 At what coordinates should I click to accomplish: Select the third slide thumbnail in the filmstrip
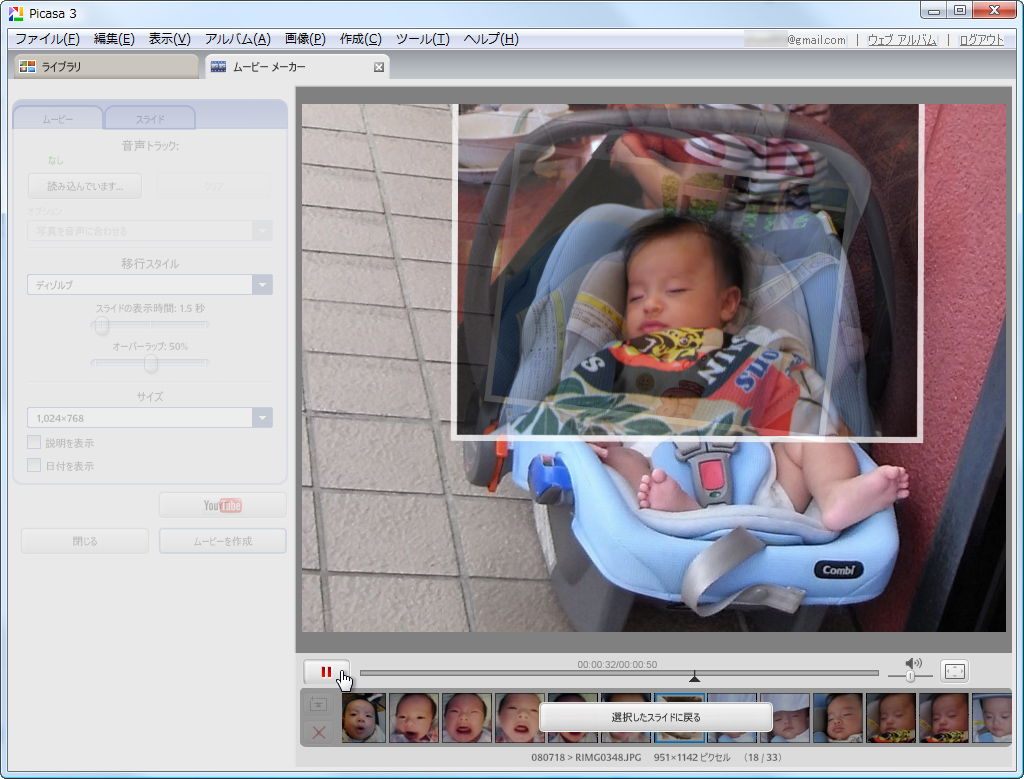[467, 718]
